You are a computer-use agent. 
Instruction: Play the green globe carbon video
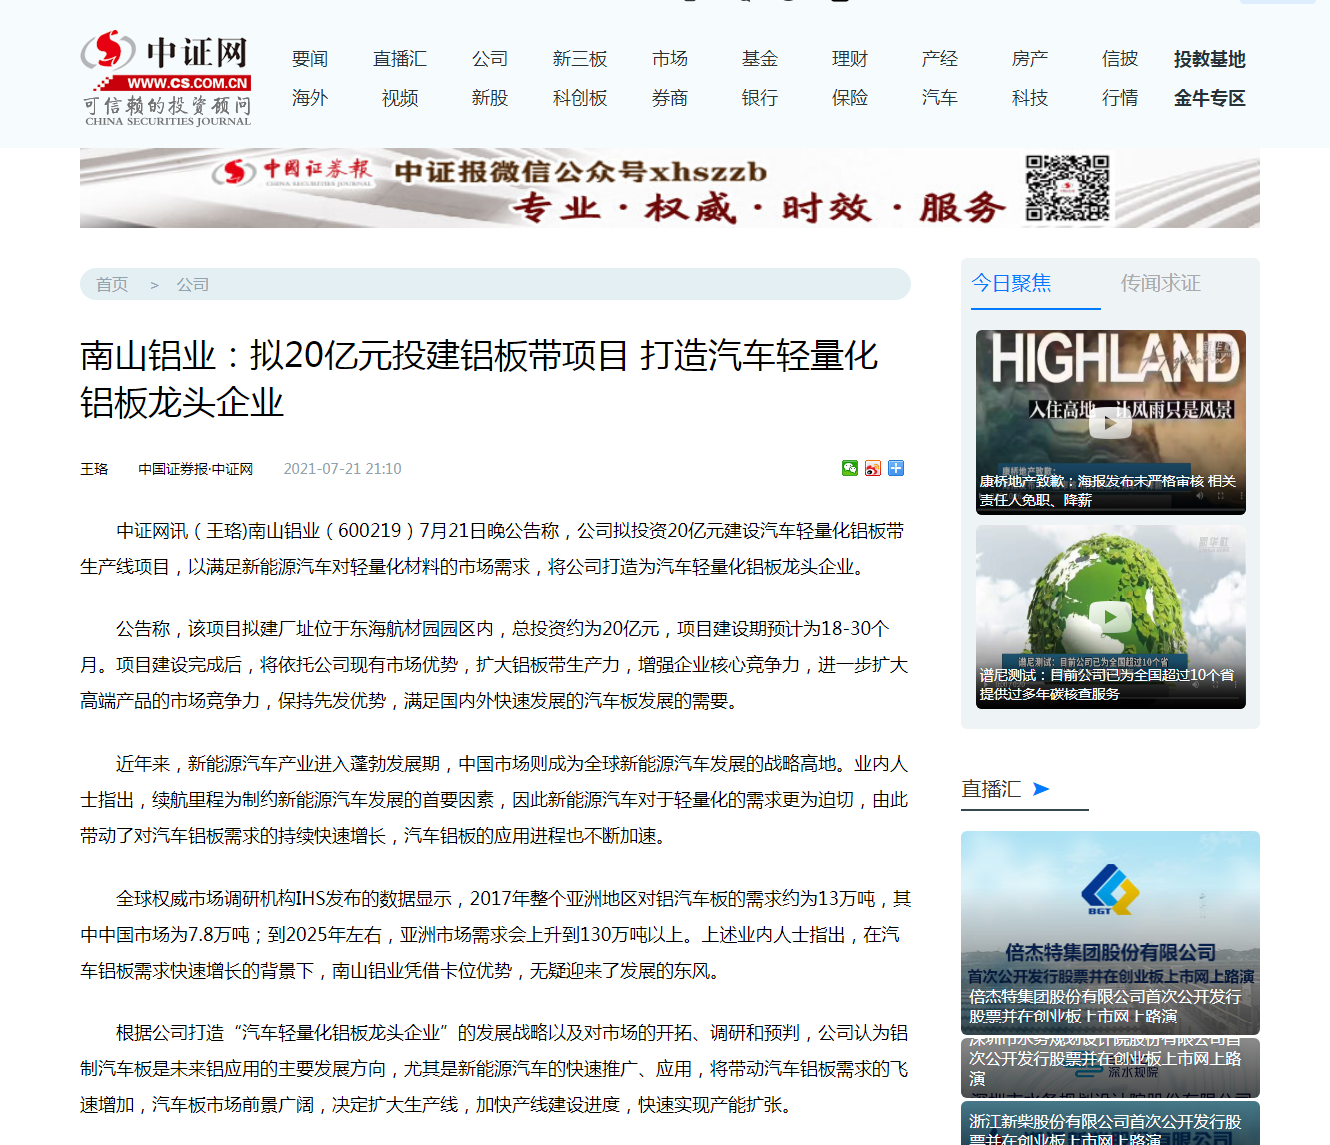(x=1110, y=617)
